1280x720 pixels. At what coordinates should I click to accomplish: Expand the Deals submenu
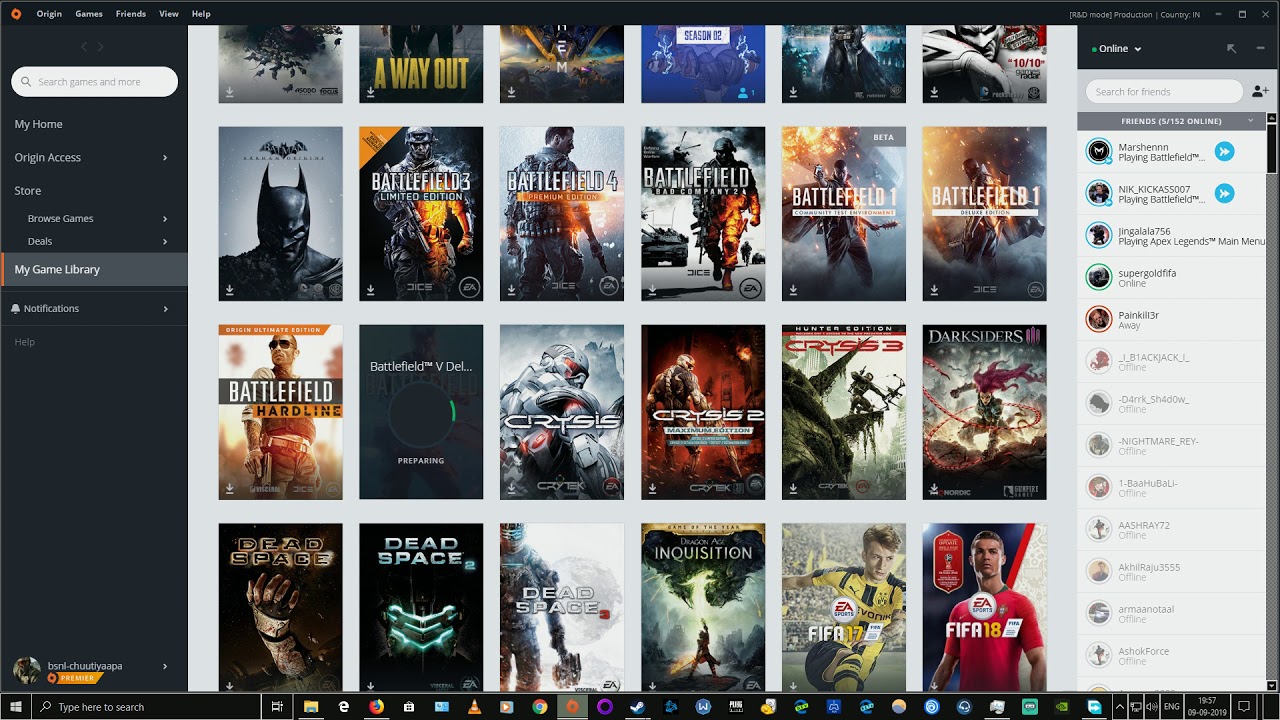pyautogui.click(x=165, y=241)
